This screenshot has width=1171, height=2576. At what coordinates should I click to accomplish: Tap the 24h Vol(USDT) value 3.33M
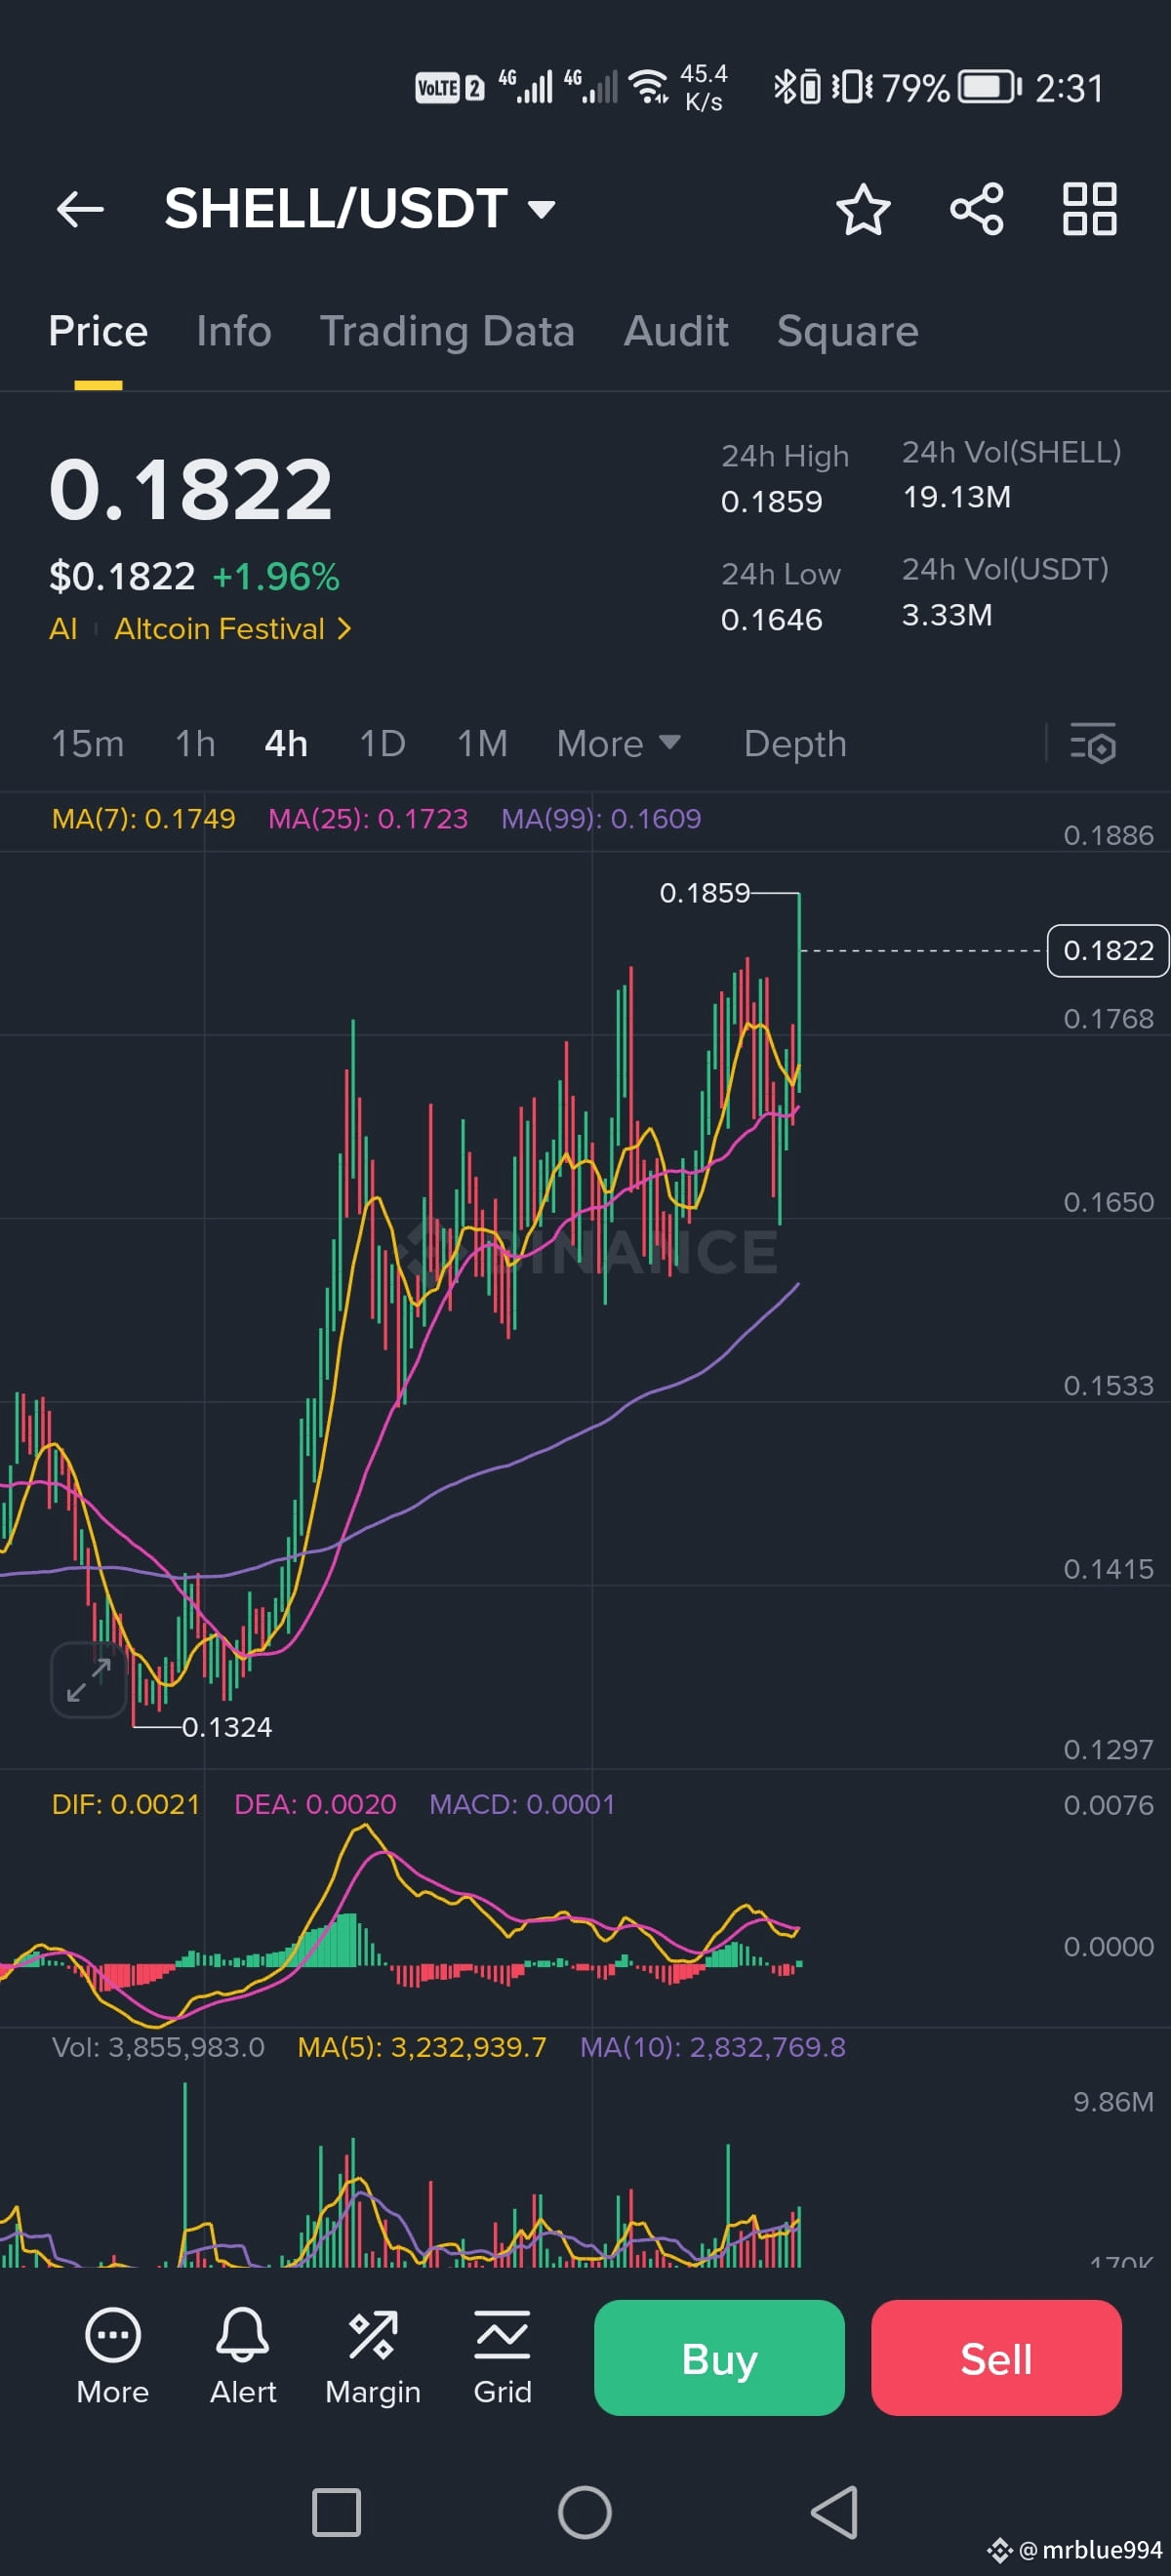click(x=947, y=615)
